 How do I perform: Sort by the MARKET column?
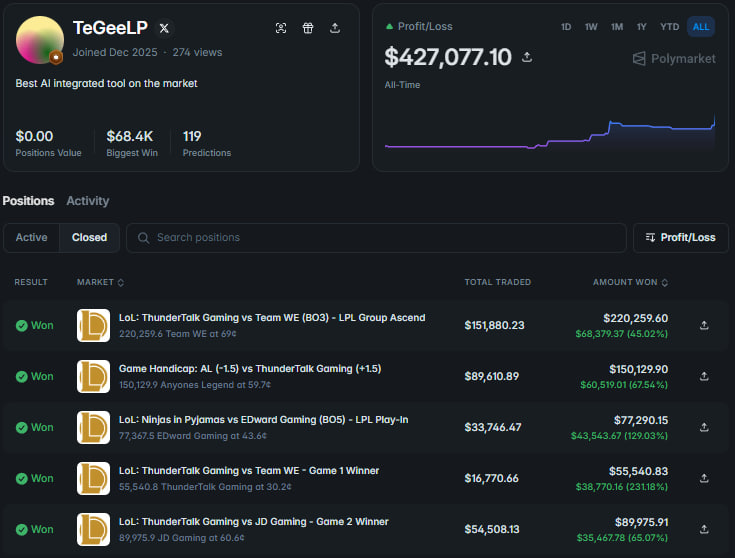pos(100,282)
